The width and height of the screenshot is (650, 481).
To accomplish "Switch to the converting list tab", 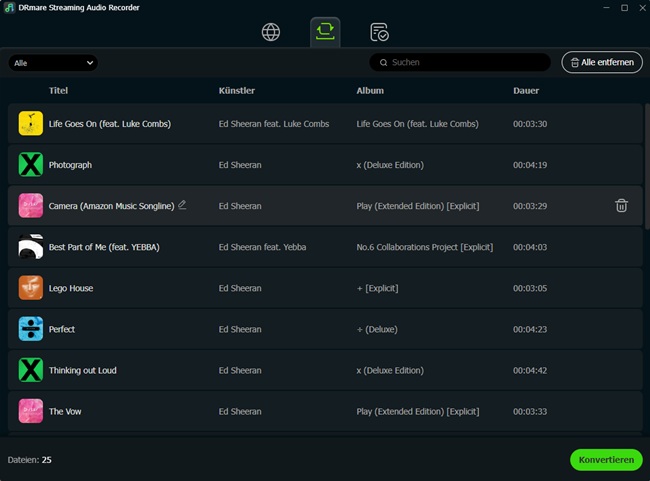I will tap(325, 32).
